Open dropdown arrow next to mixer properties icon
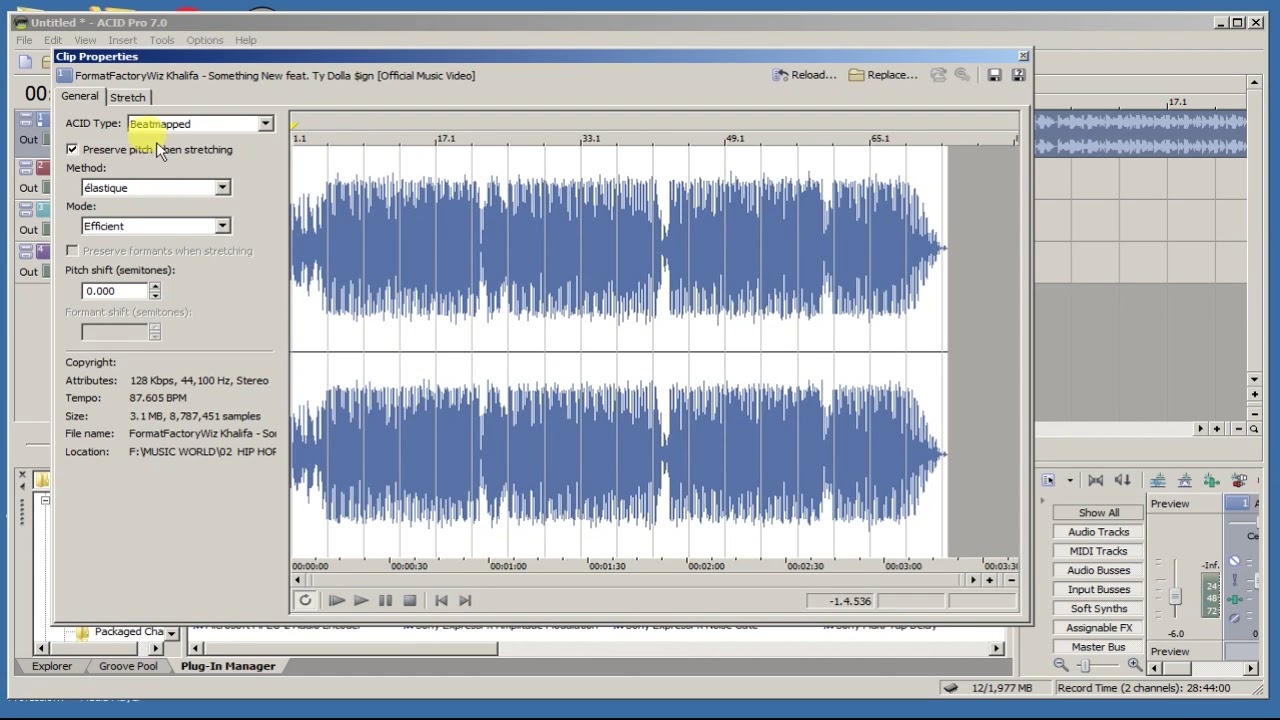Image resolution: width=1280 pixels, height=720 pixels. 1069,481
